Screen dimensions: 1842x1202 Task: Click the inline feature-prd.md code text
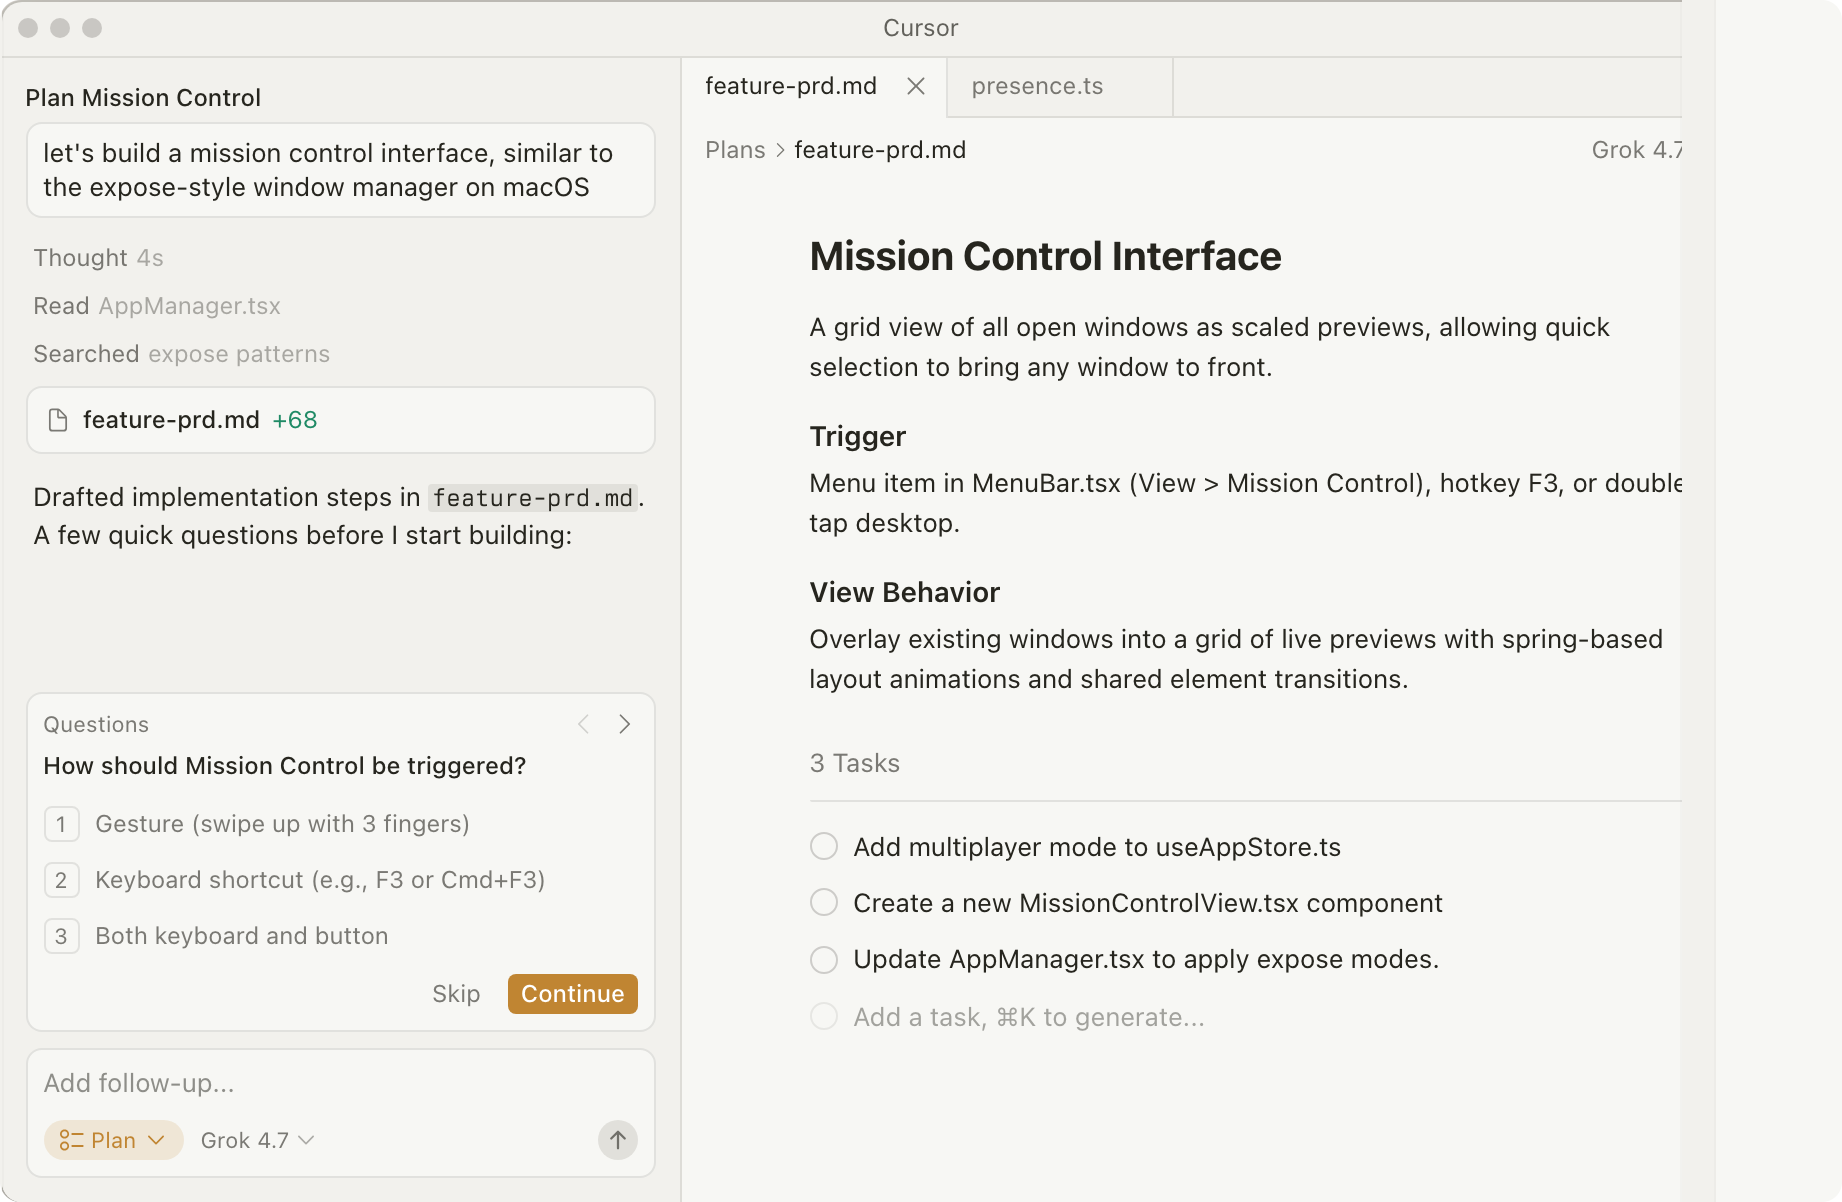coord(533,498)
